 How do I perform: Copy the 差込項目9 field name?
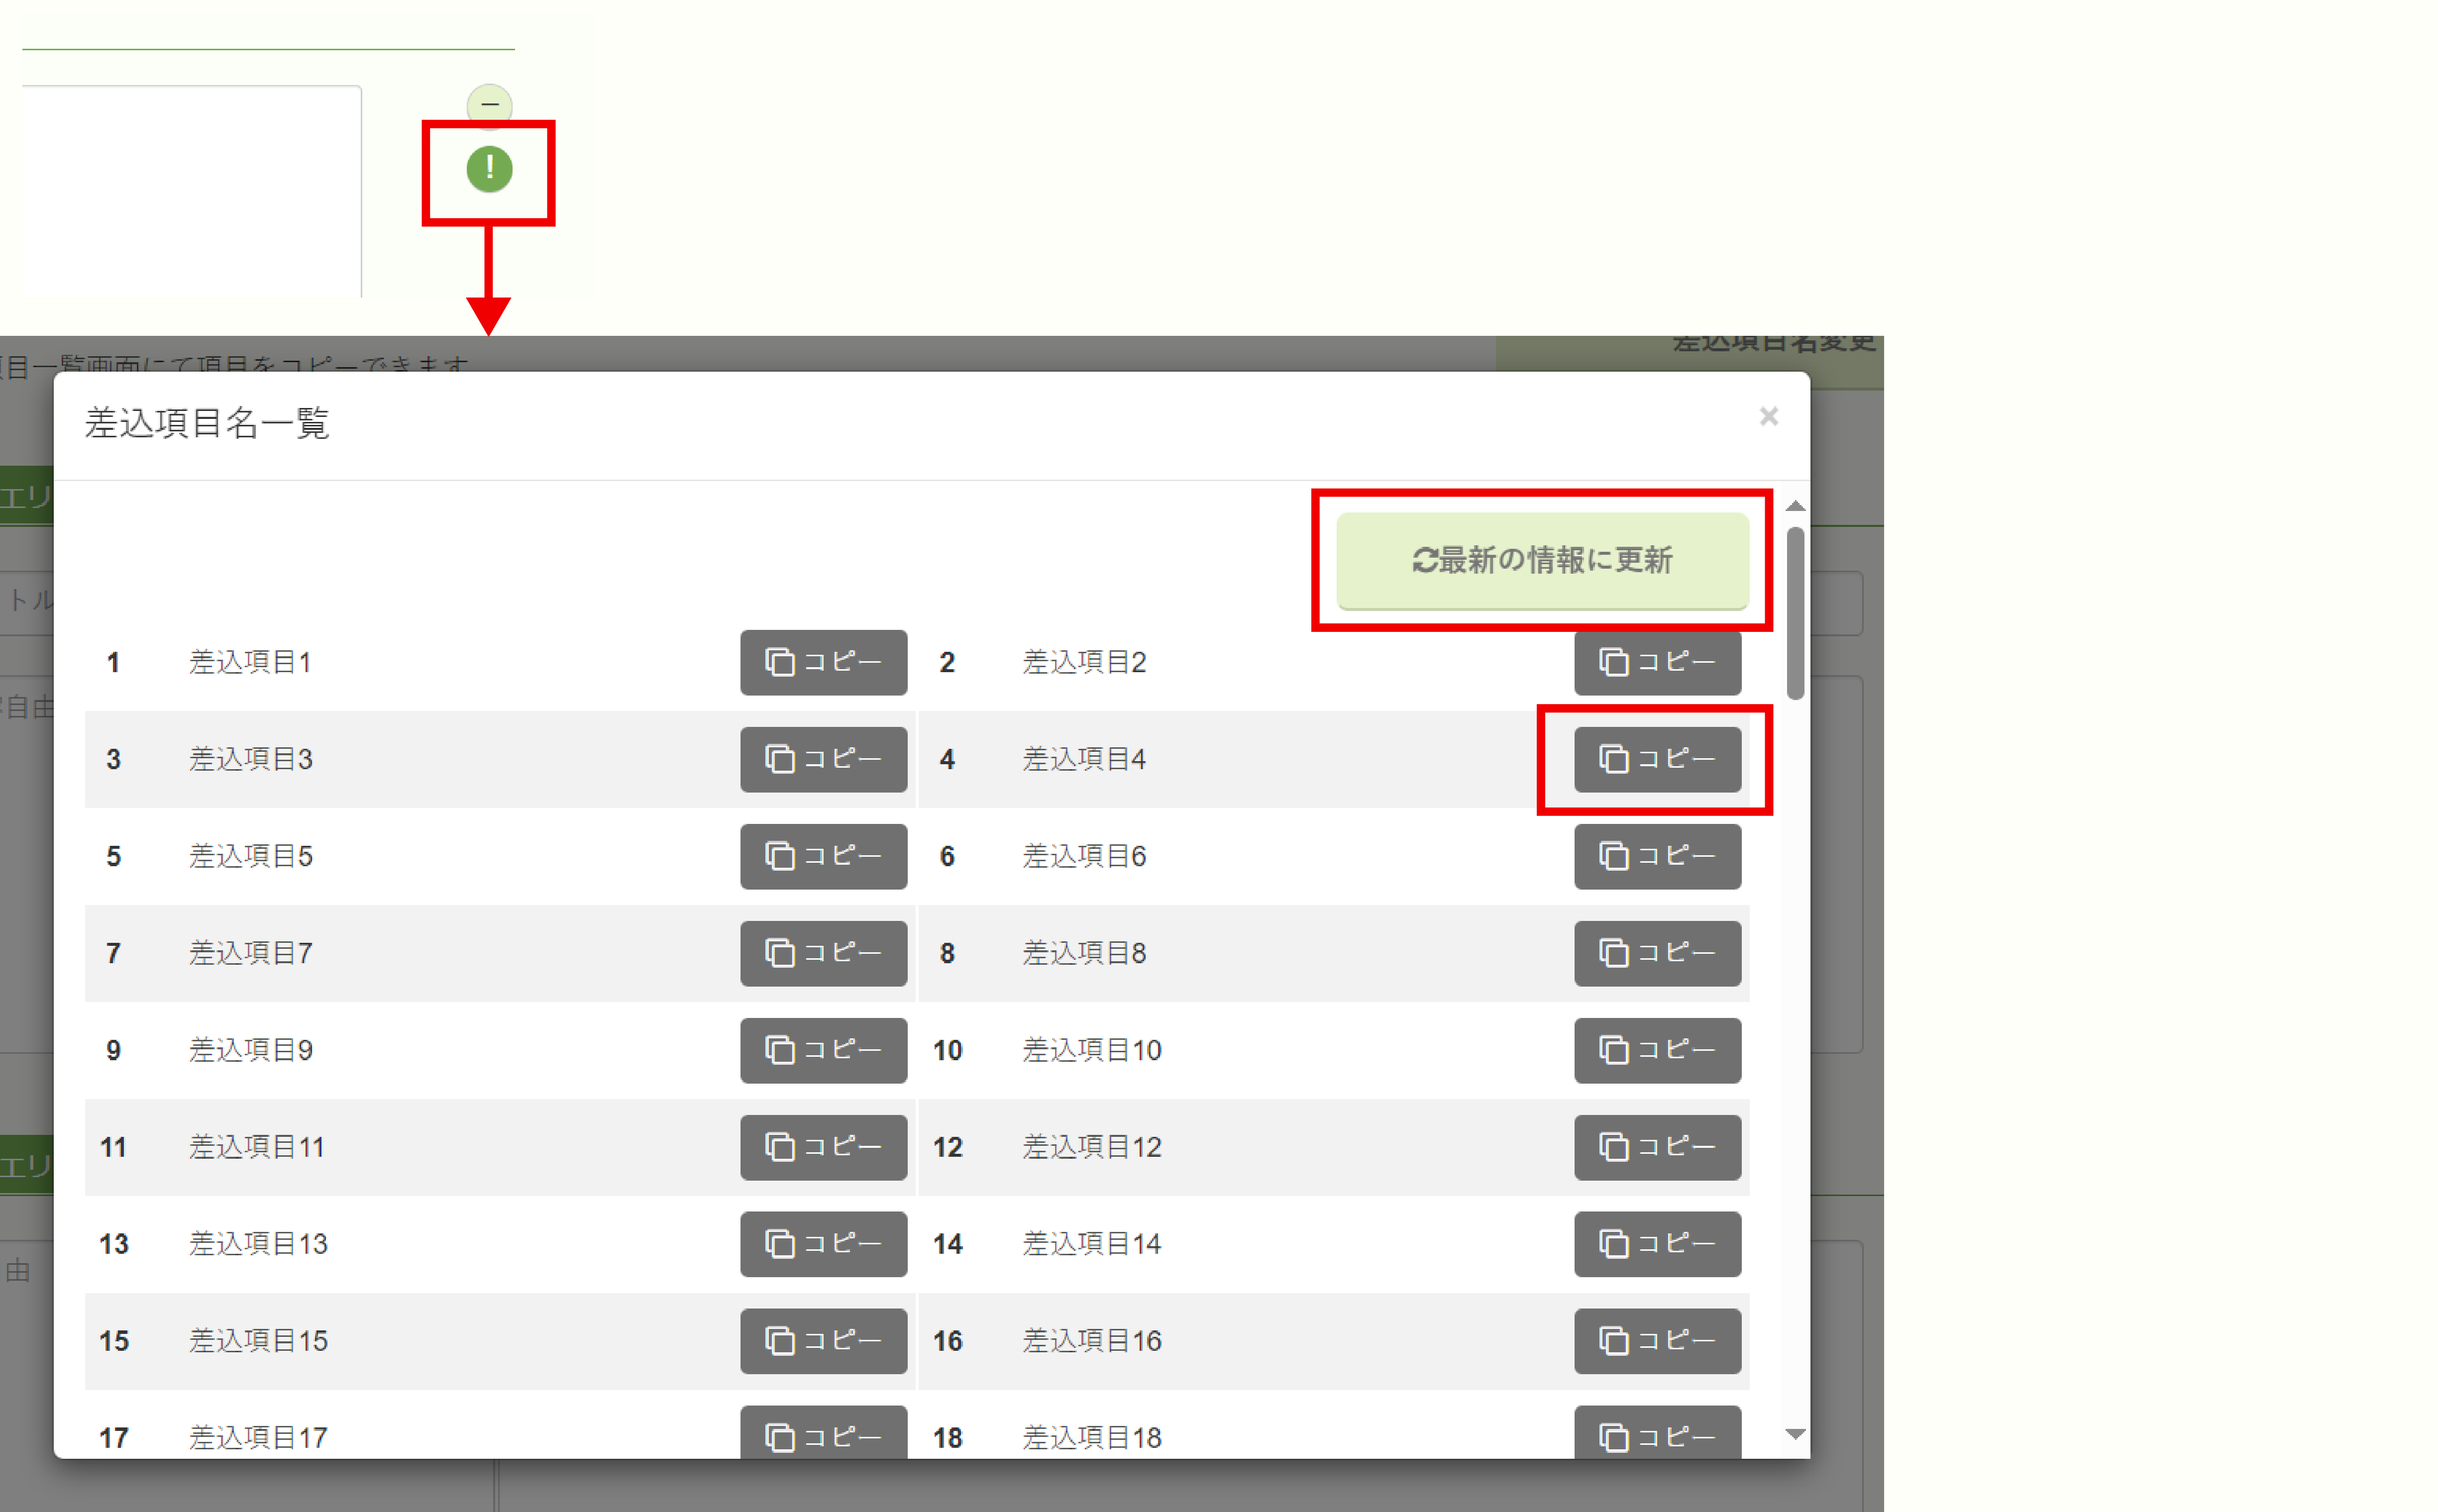(x=823, y=1050)
